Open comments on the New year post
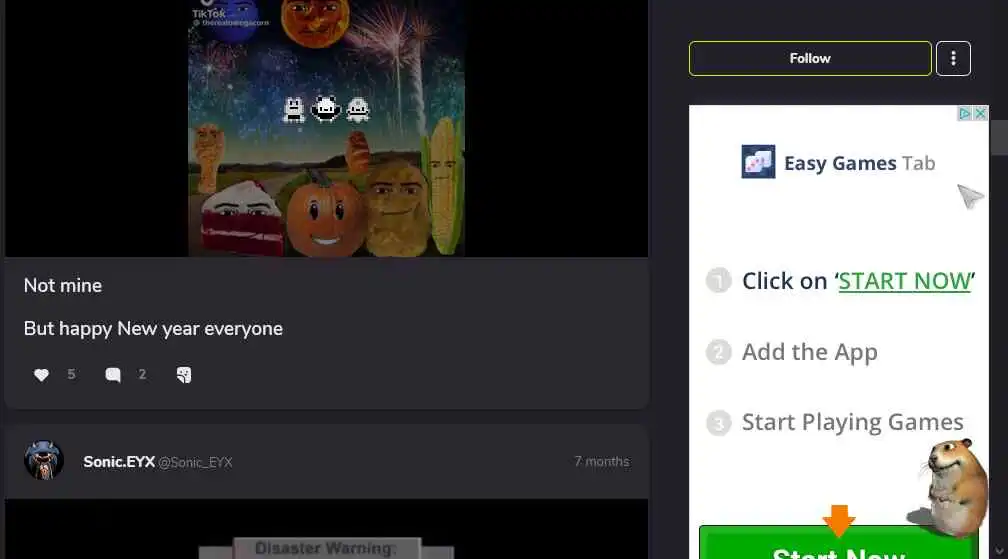This screenshot has width=1008, height=559. pos(113,375)
